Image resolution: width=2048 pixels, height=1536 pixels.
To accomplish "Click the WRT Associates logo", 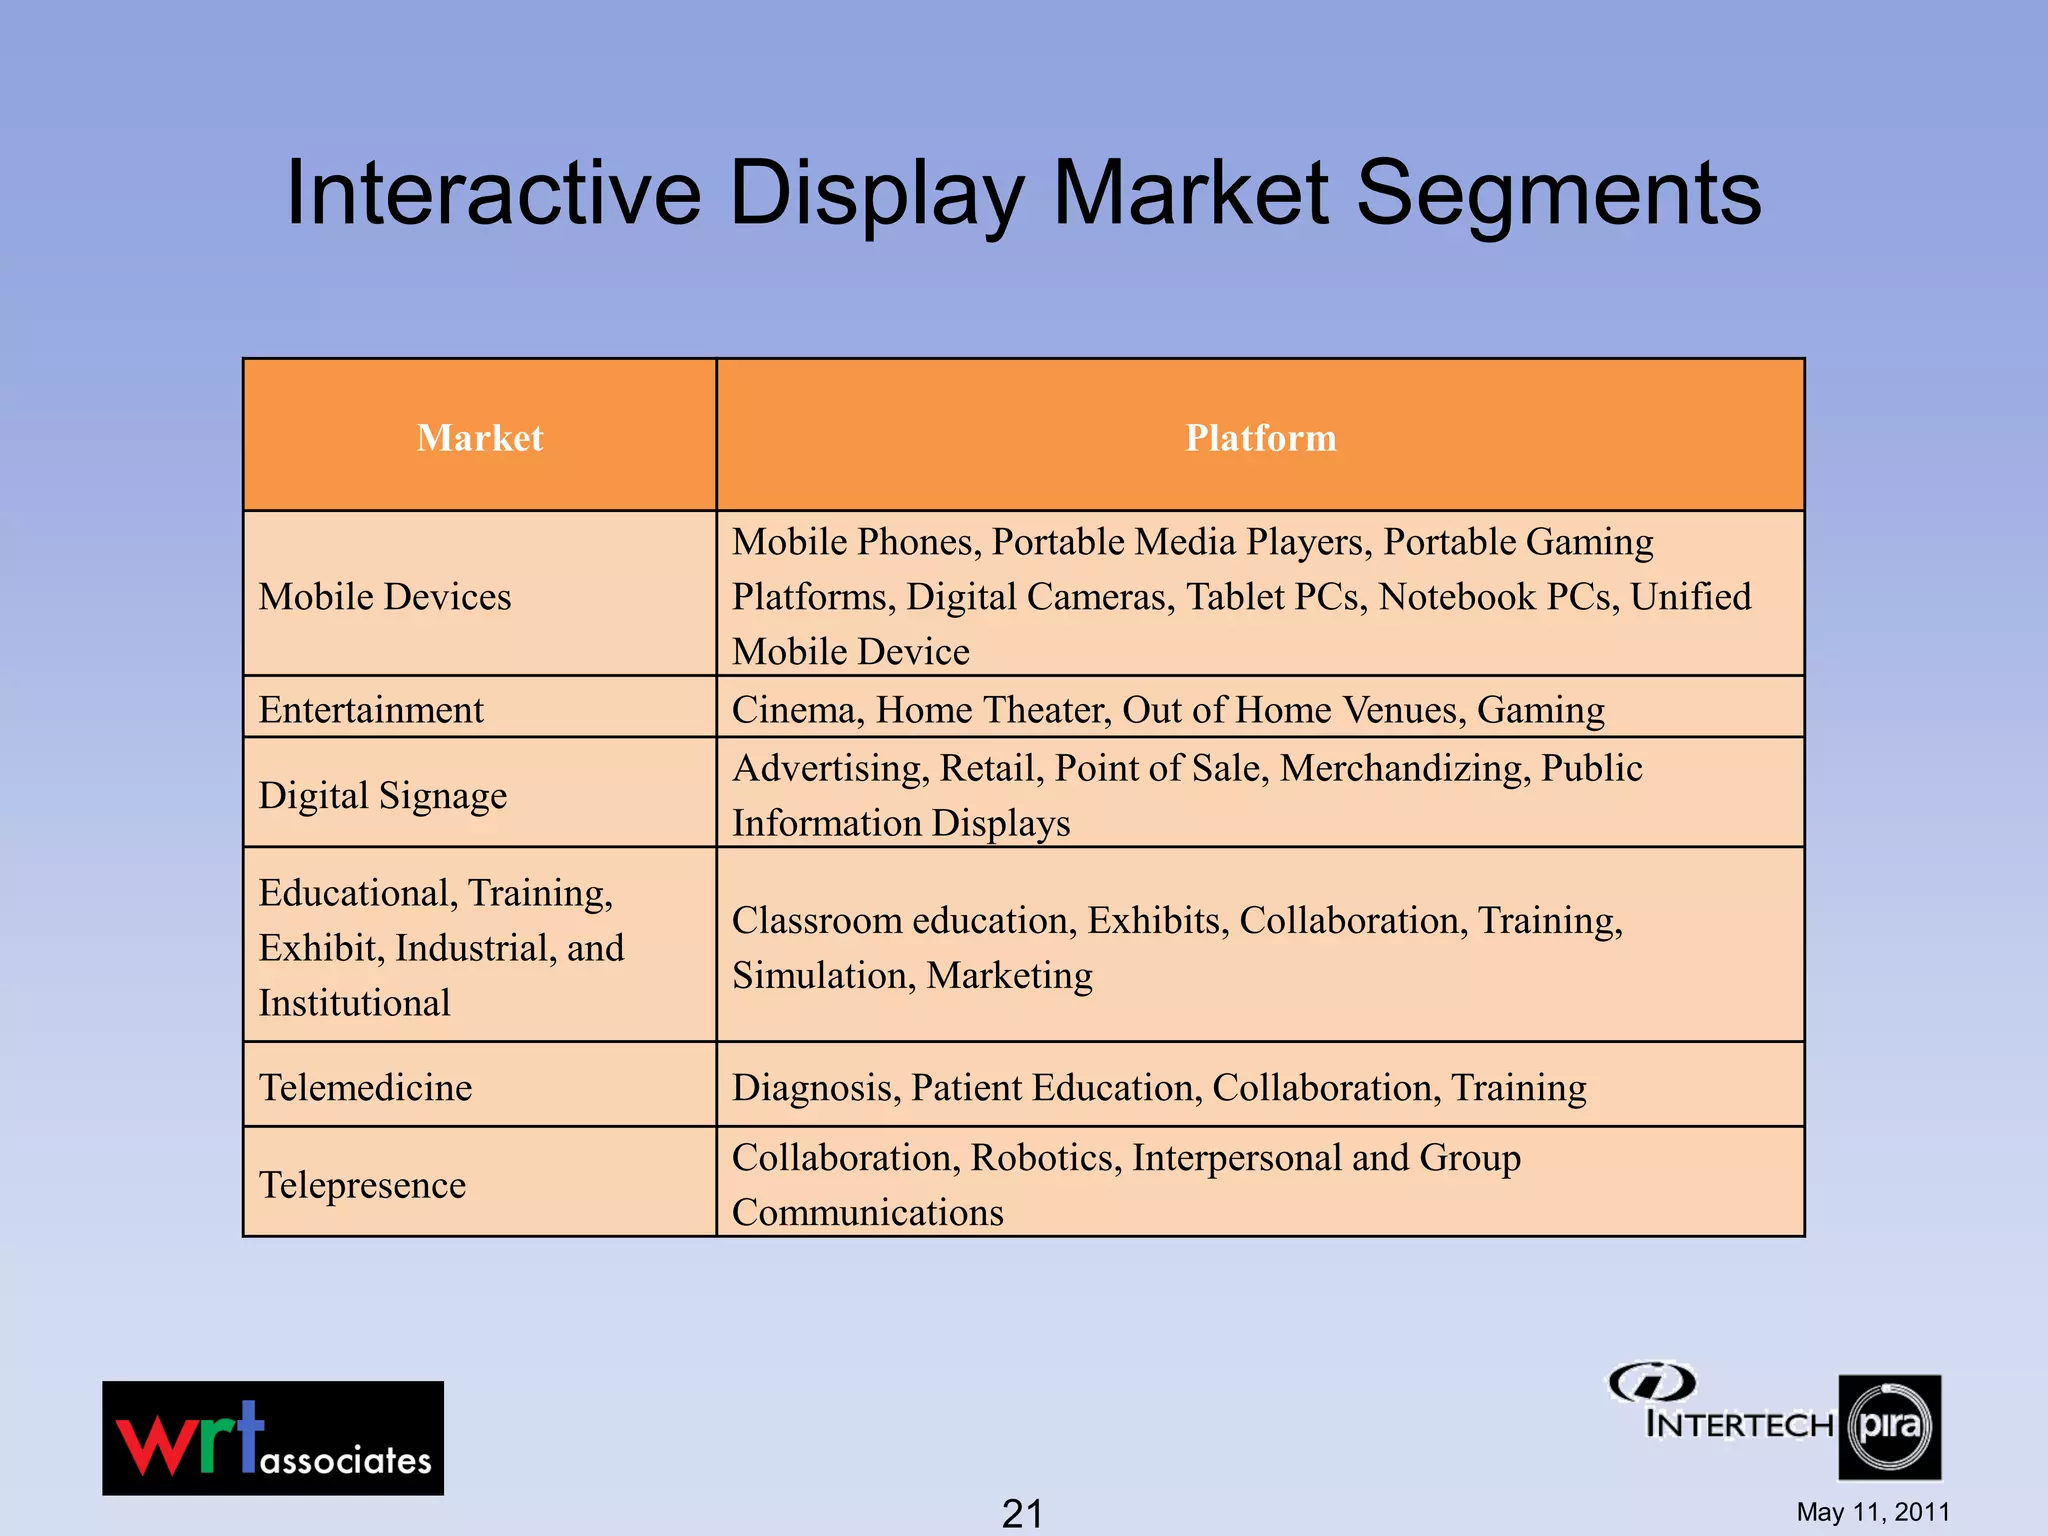I will click(273, 1438).
